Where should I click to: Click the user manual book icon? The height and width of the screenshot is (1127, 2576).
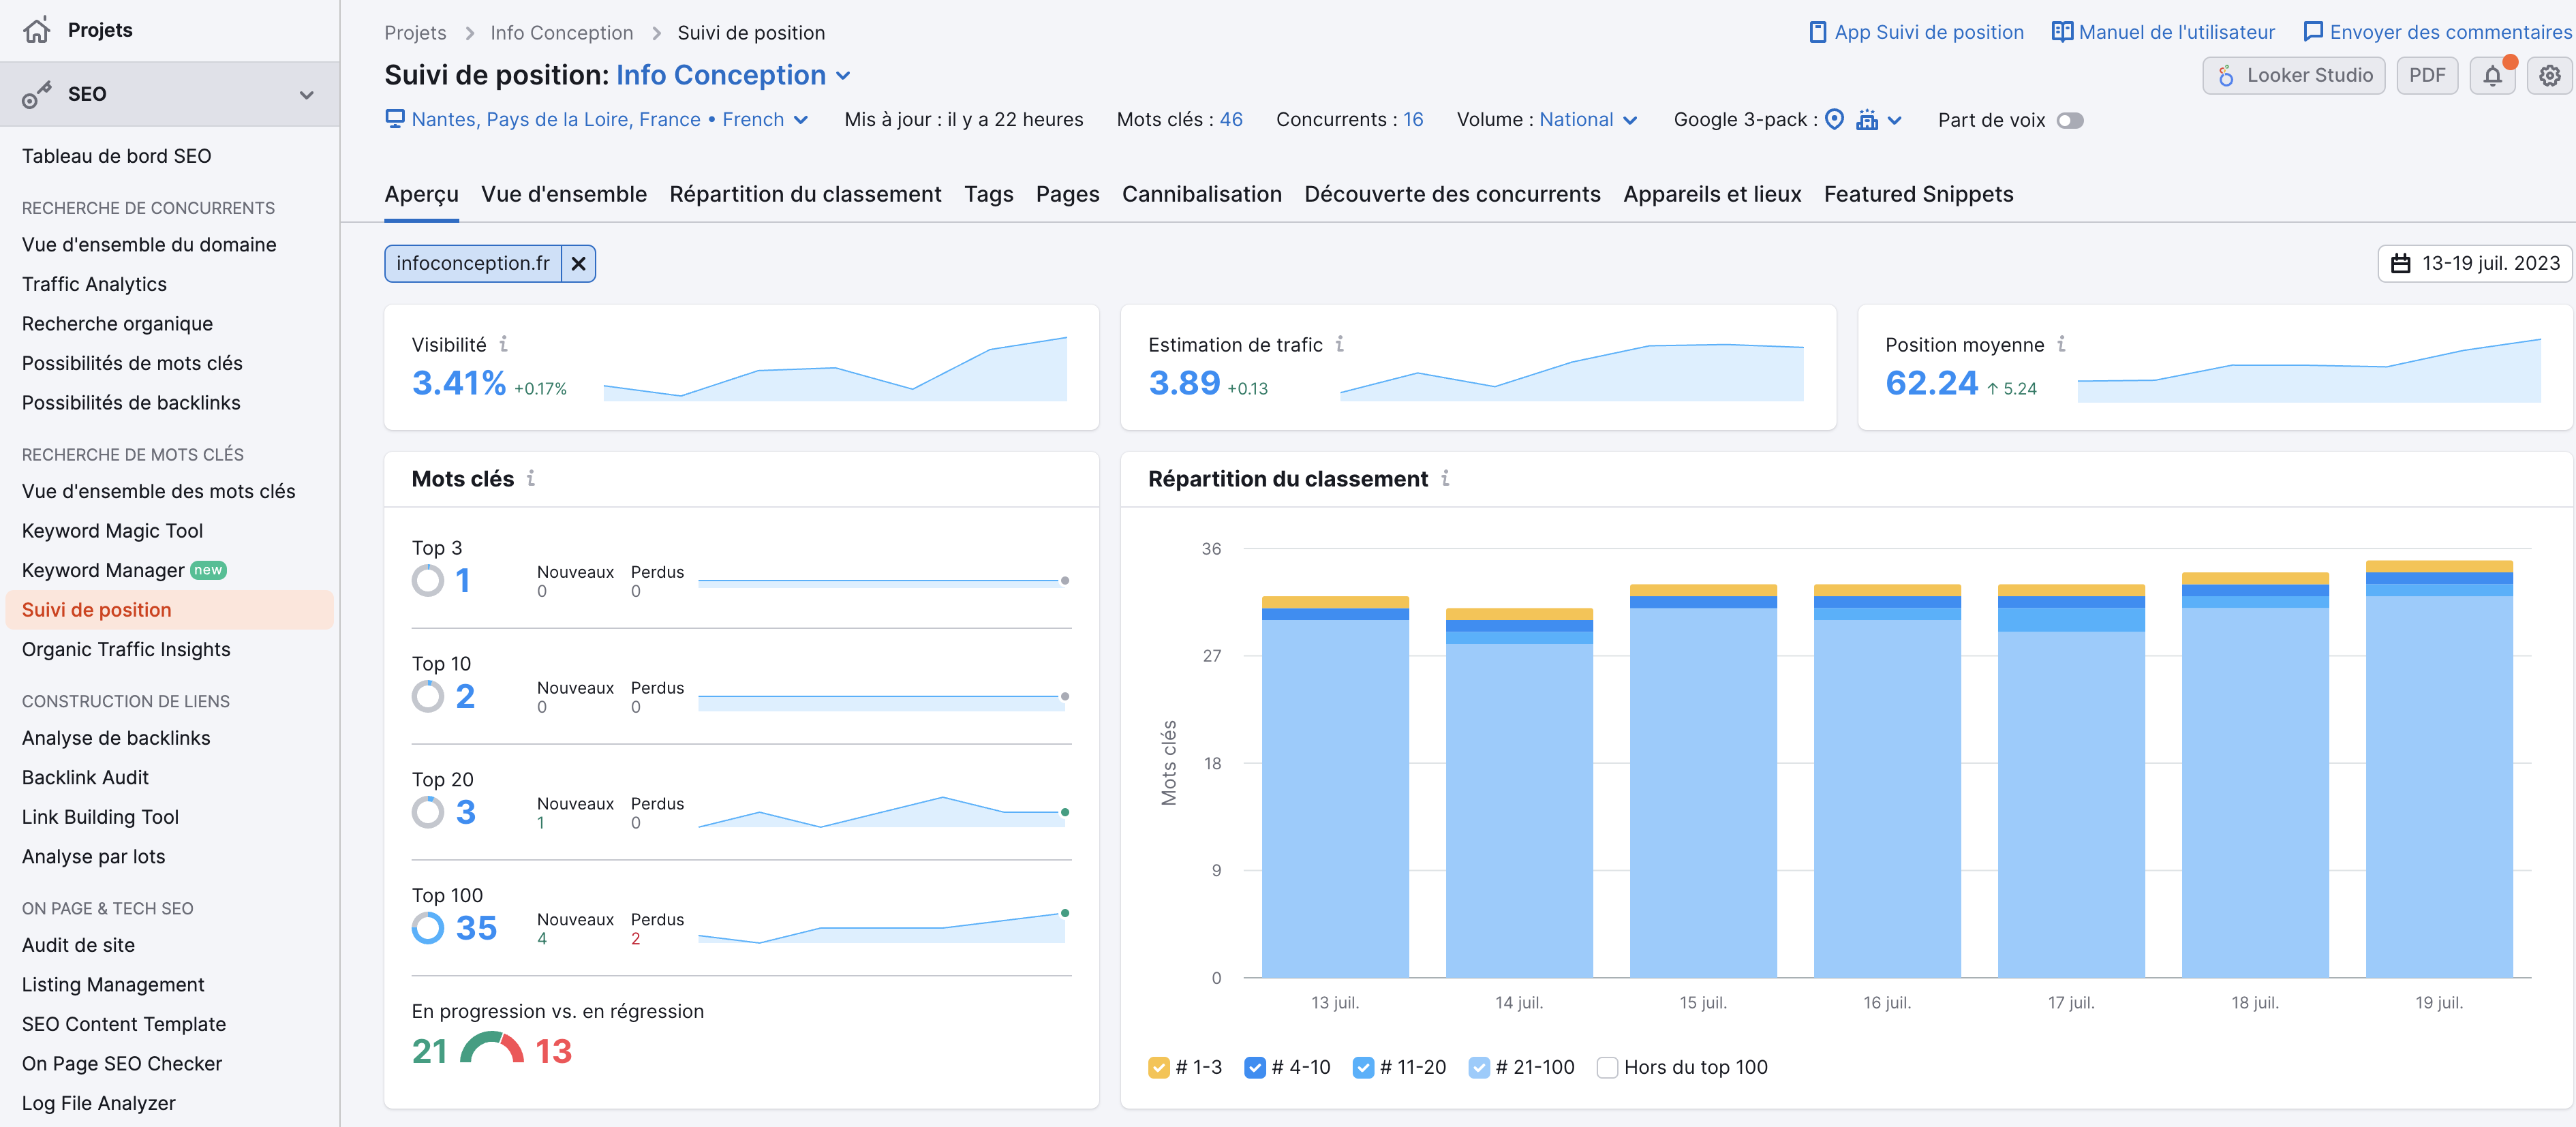2061,32
